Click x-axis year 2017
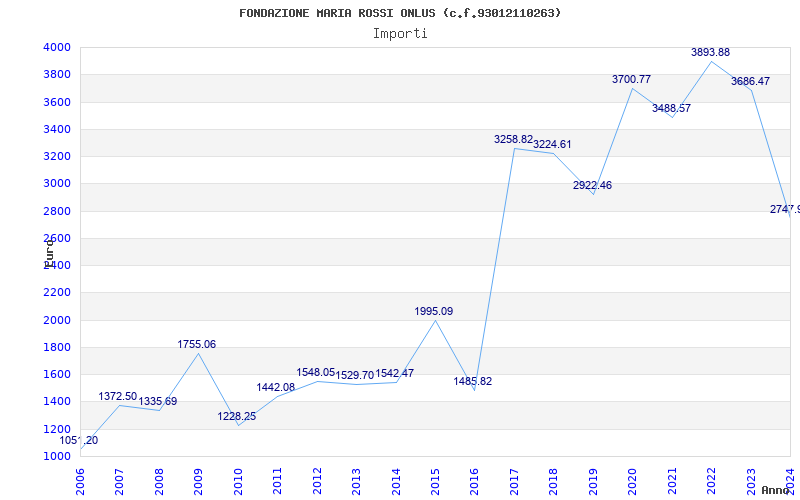The height and width of the screenshot is (500, 800). click(x=514, y=482)
